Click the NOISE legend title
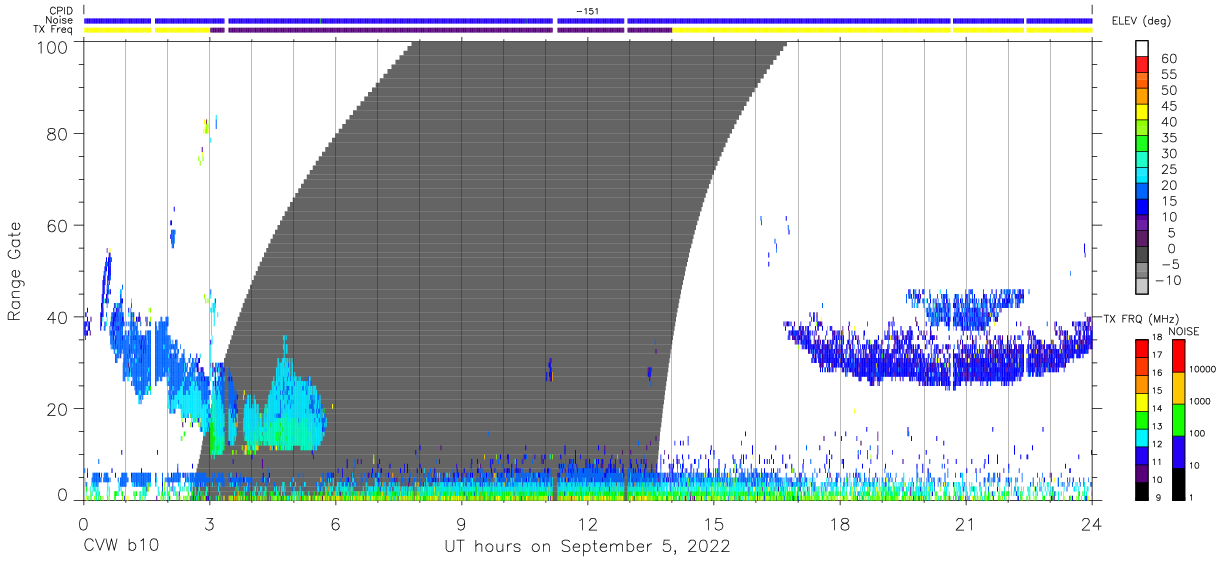 [1183, 331]
